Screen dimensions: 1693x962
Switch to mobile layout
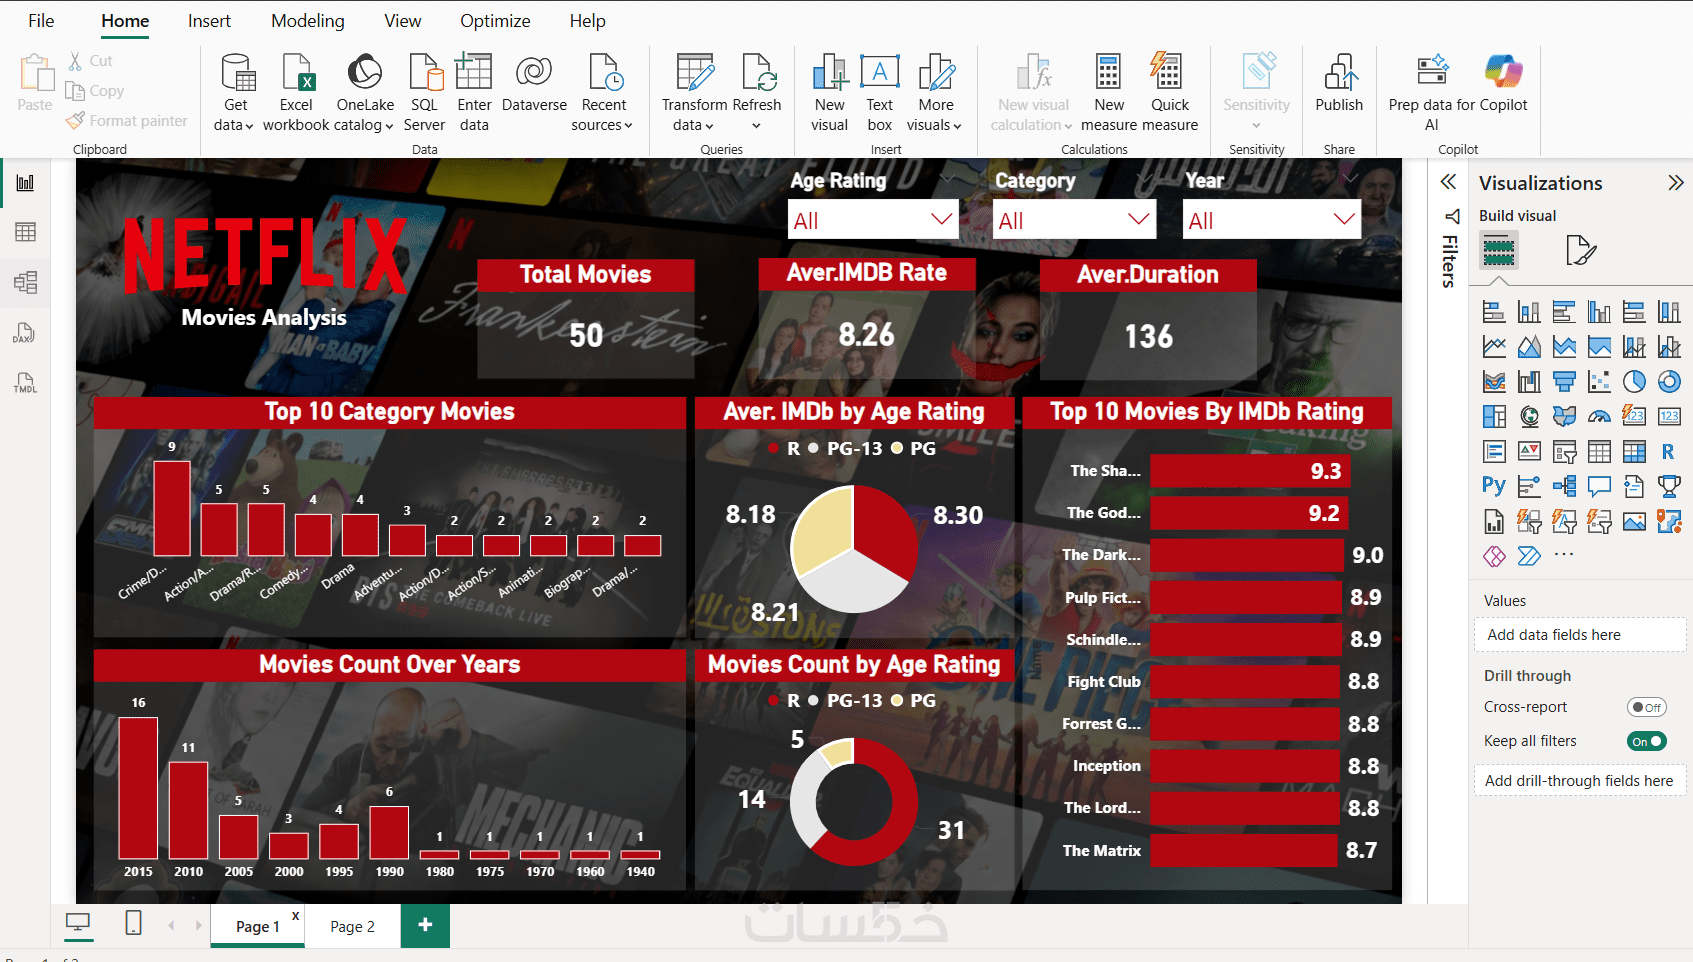[x=133, y=923]
